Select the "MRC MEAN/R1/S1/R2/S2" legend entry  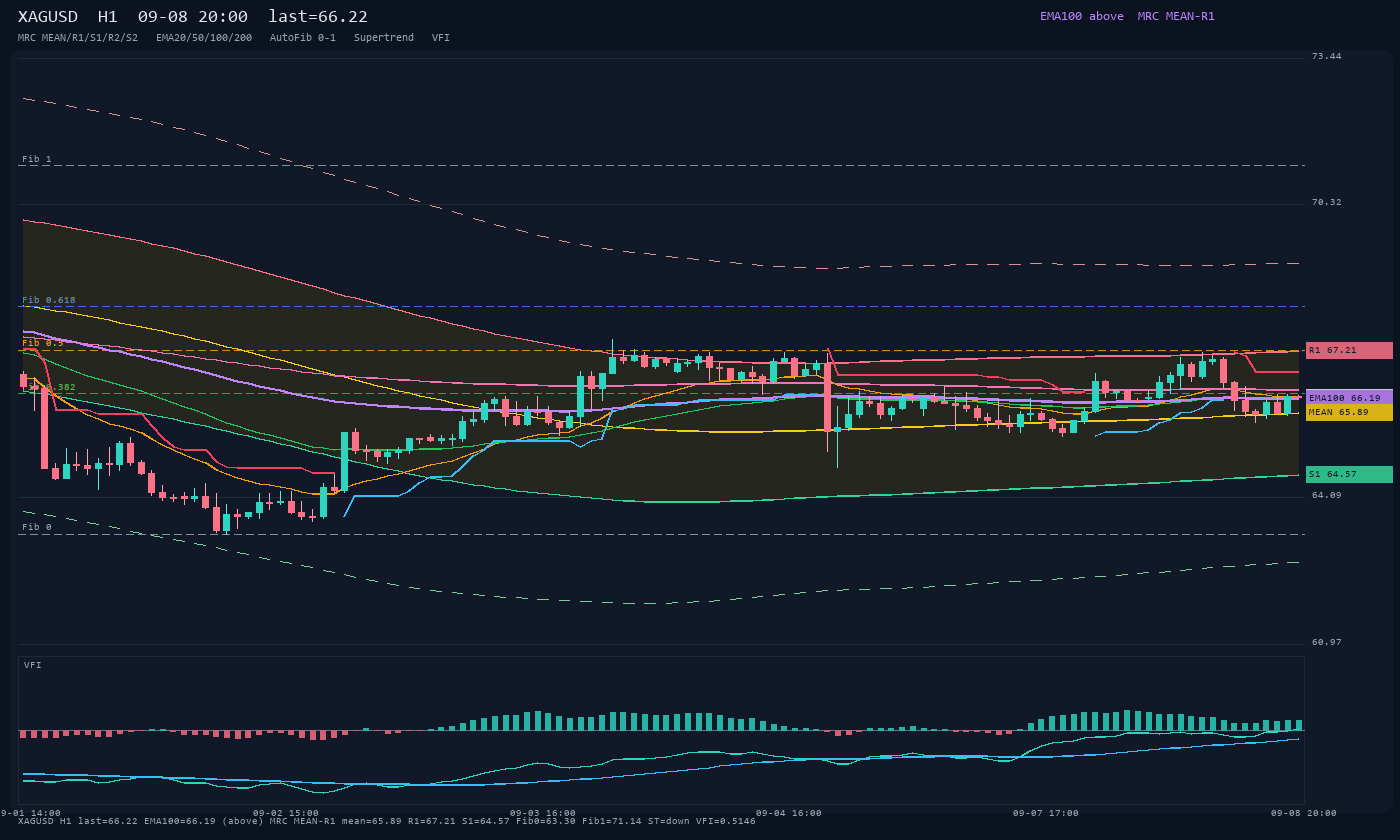pos(78,38)
